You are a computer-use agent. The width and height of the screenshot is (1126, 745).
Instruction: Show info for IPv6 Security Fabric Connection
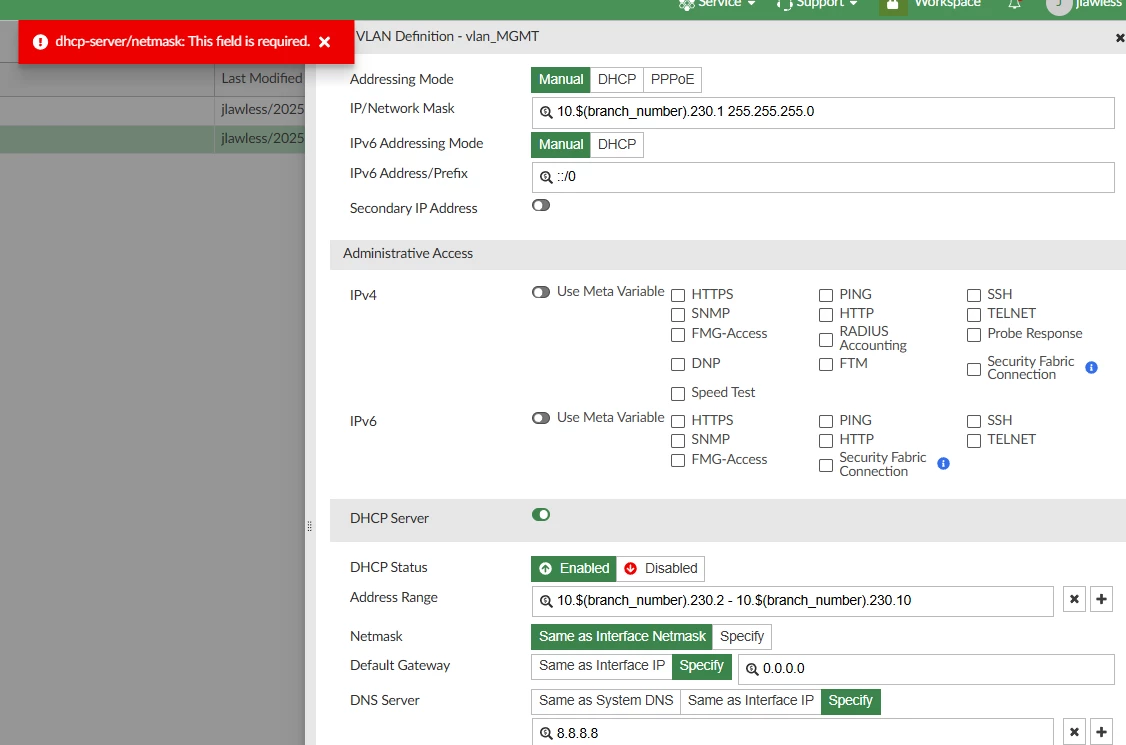point(944,464)
